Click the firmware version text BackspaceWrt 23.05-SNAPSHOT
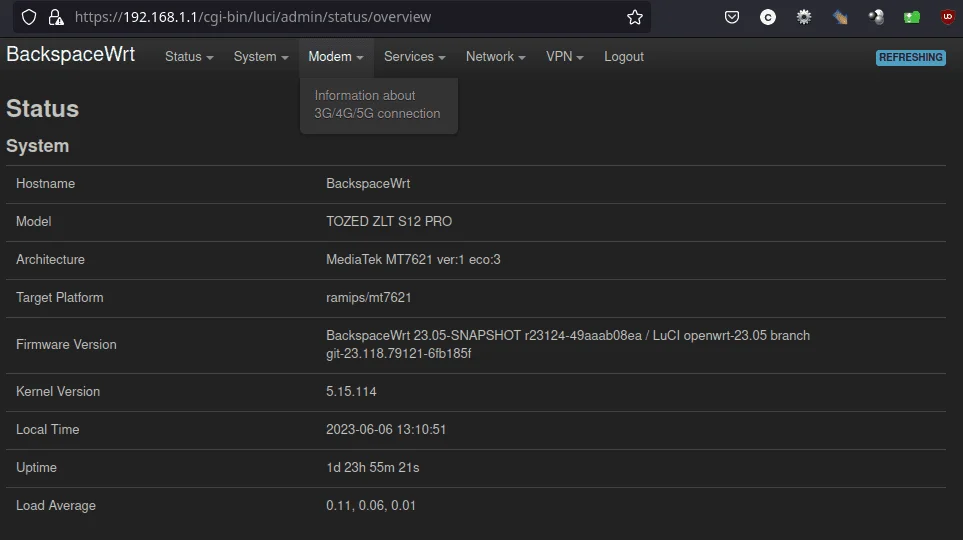 point(424,336)
